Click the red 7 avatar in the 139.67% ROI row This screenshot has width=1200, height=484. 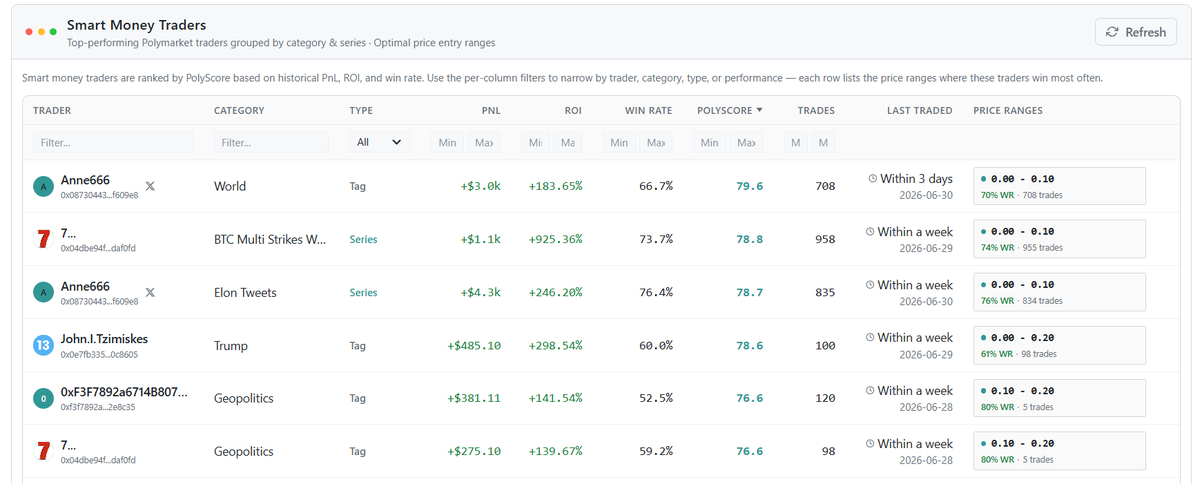43,451
